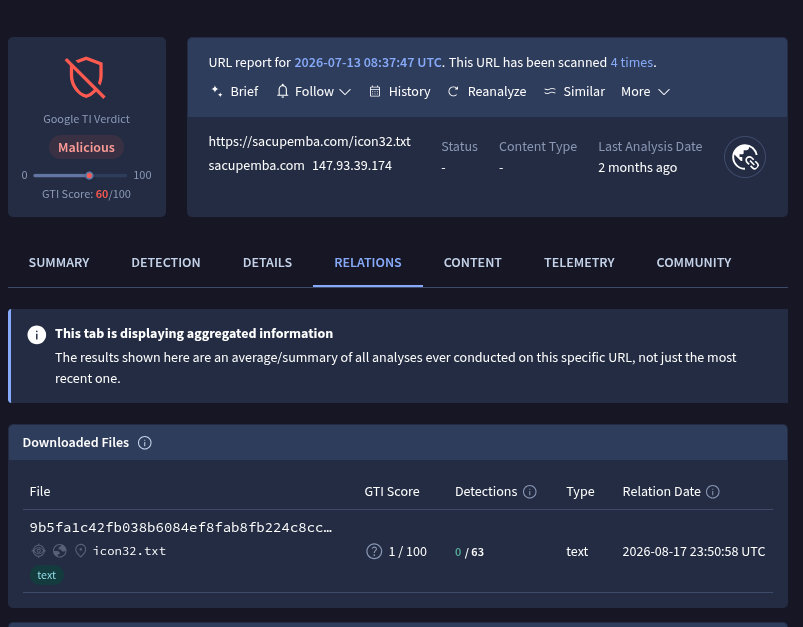
Task: Click the '2 months ago' analysis date
Action: pos(638,168)
